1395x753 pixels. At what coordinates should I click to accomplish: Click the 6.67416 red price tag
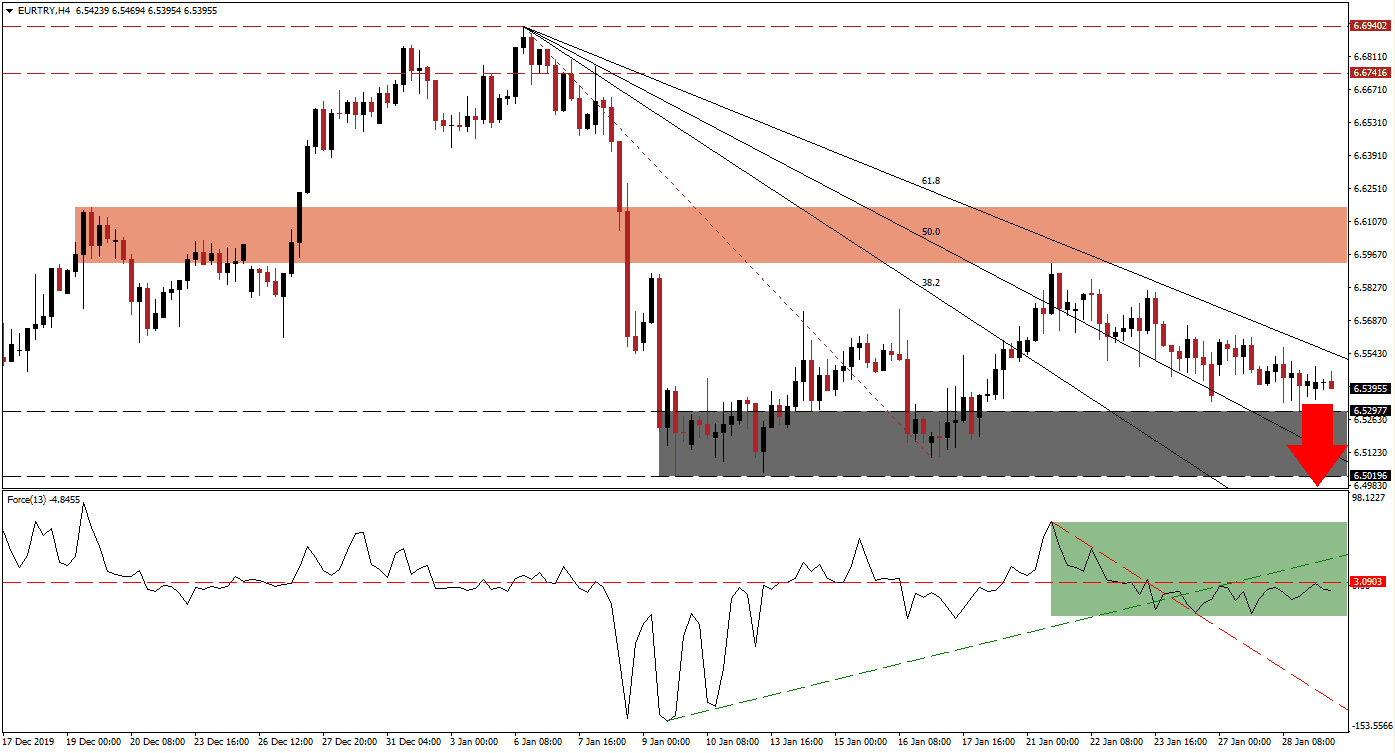1368,73
